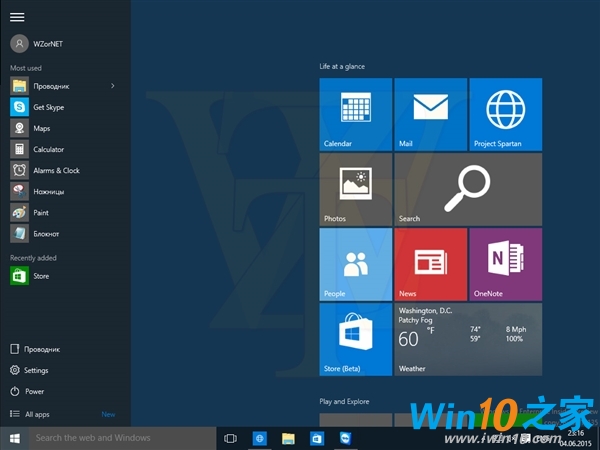
Task: Open the Store (Beta) tile
Action: pos(356,339)
